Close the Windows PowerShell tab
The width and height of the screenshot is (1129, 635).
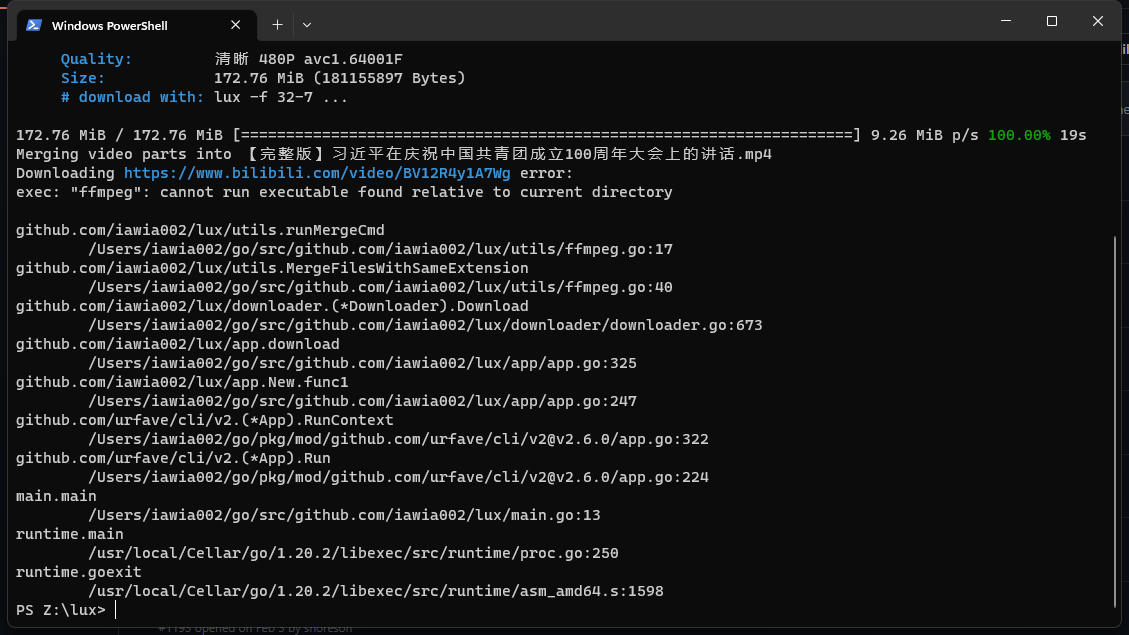pyautogui.click(x=235, y=25)
